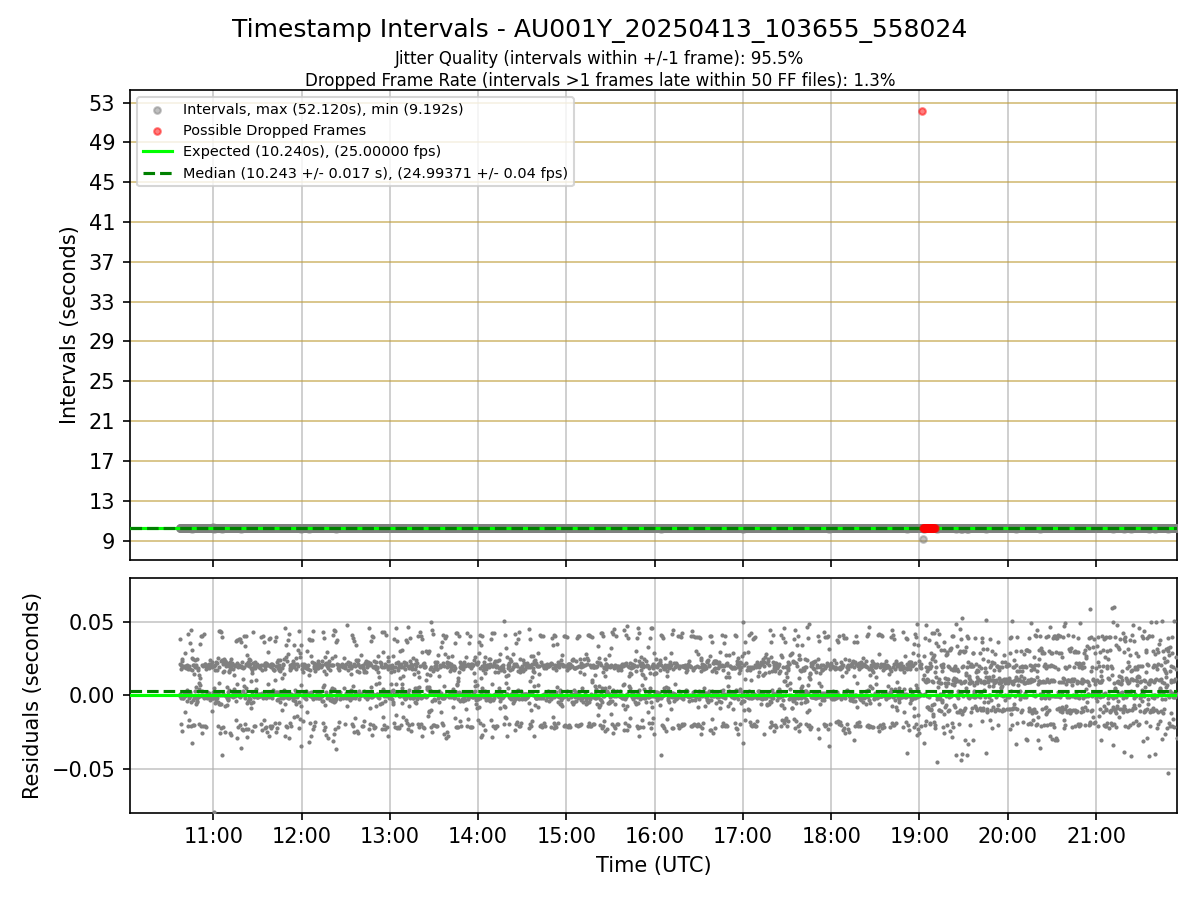Click the 'Time (UTC)' x-axis label
The image size is (1200, 900).
(653, 865)
